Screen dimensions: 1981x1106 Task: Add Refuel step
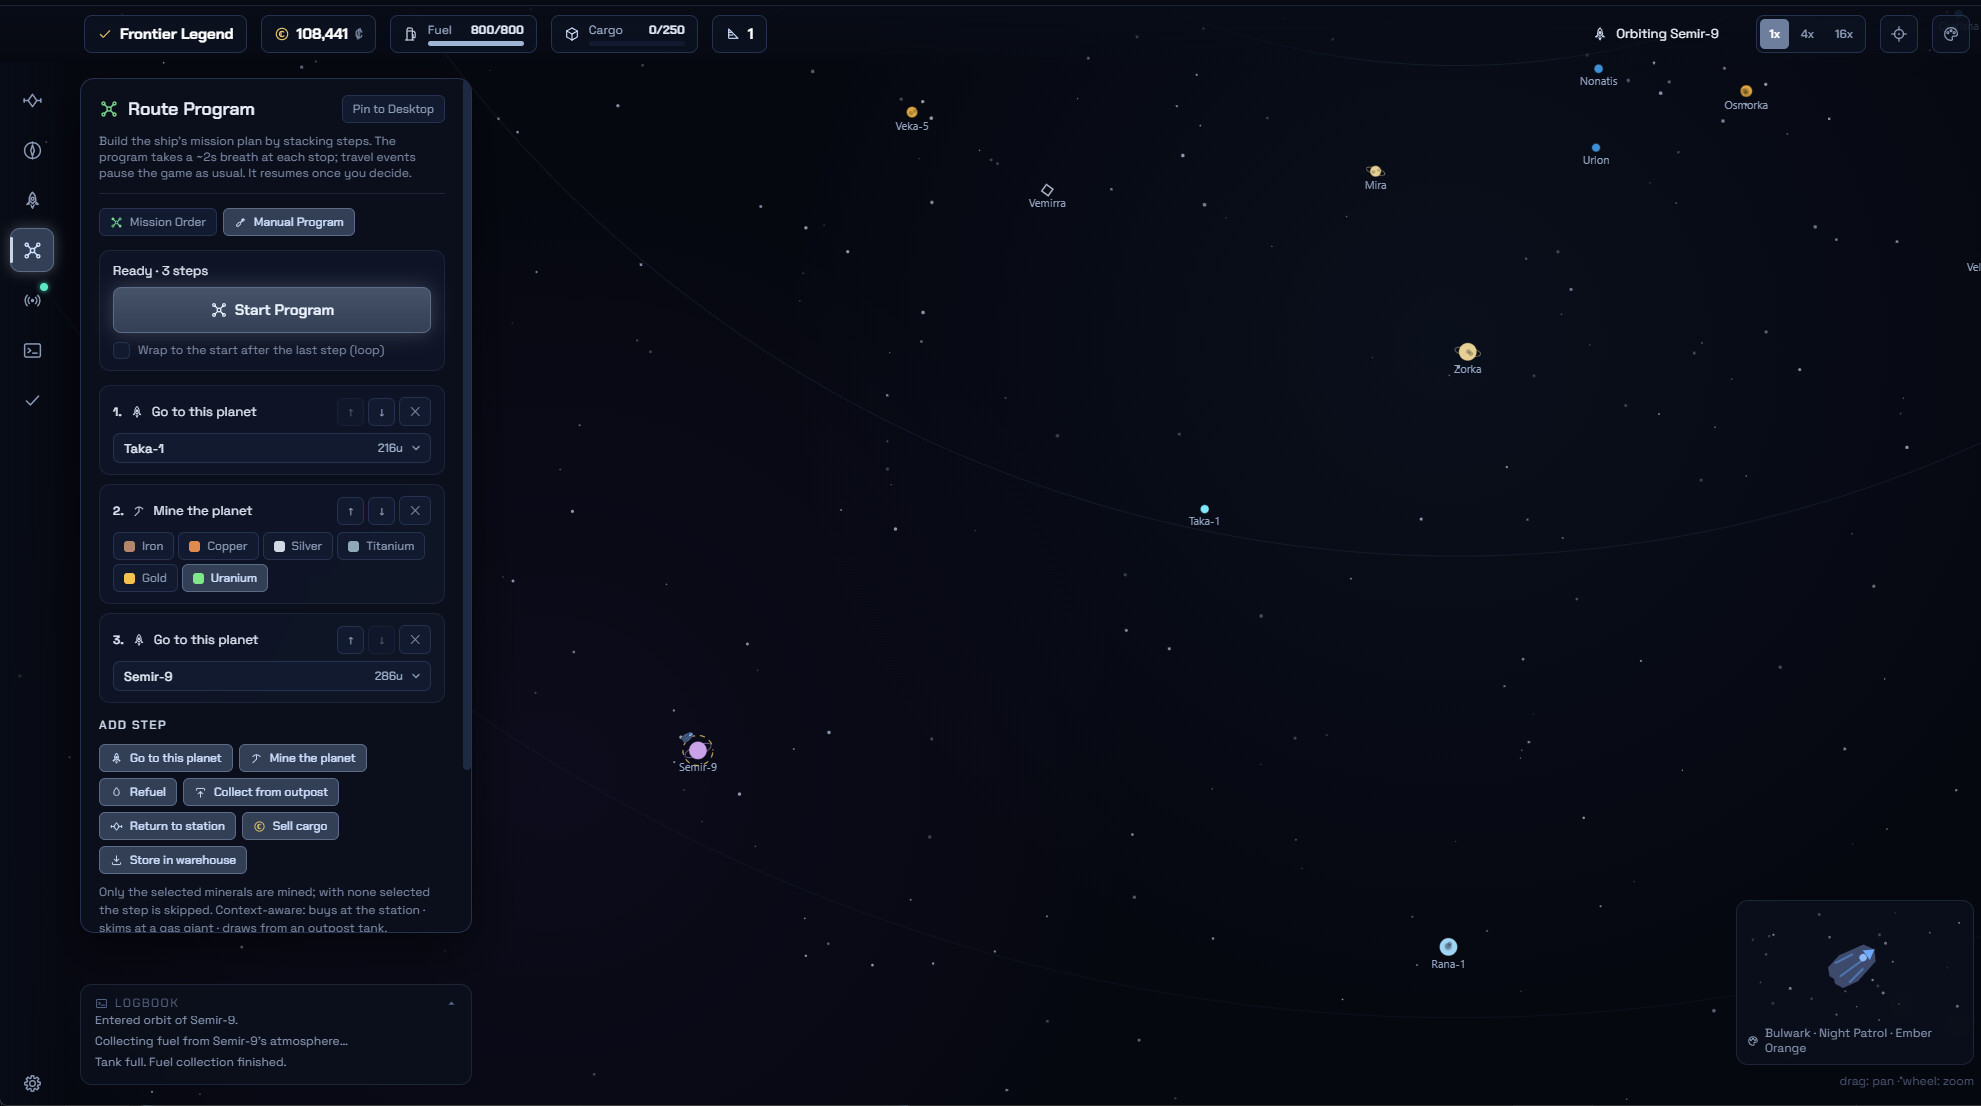138,792
